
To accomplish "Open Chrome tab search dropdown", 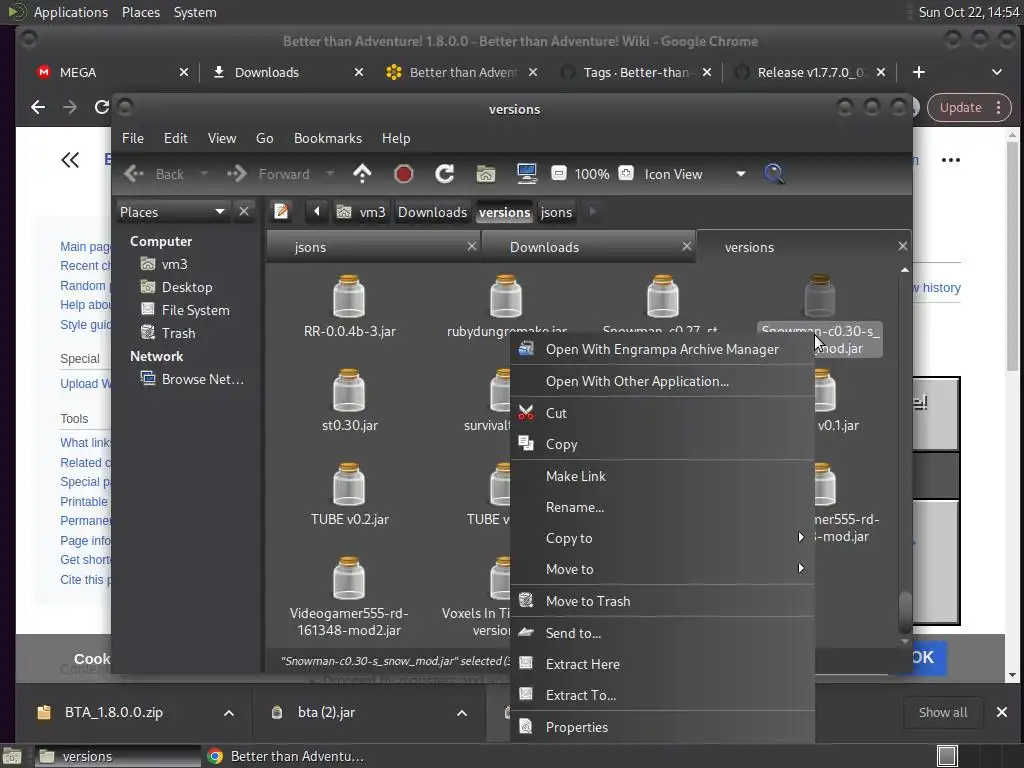I will 997,72.
